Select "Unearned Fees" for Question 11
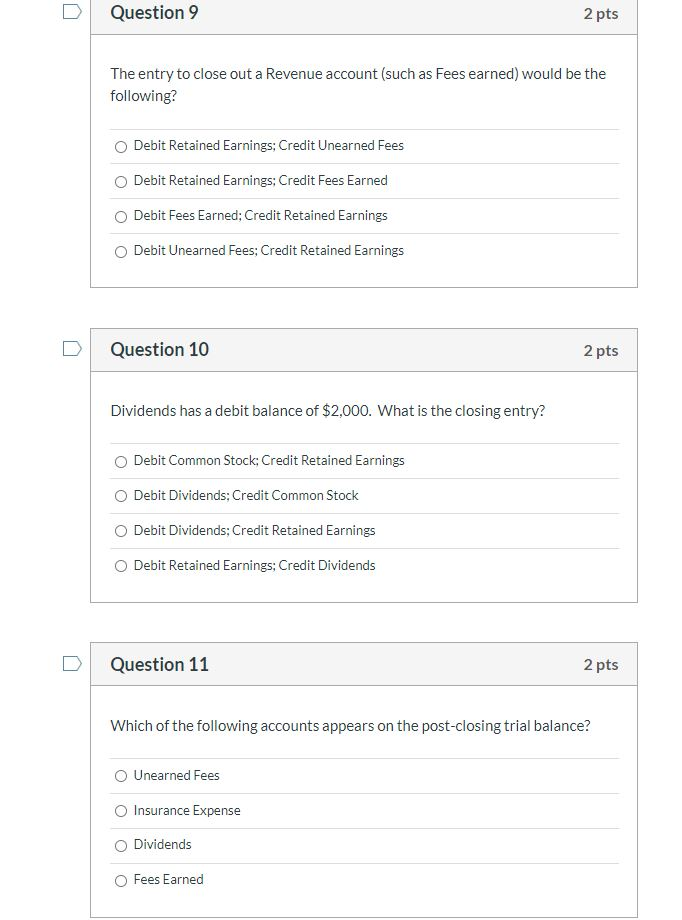The image size is (682, 920). 121,776
